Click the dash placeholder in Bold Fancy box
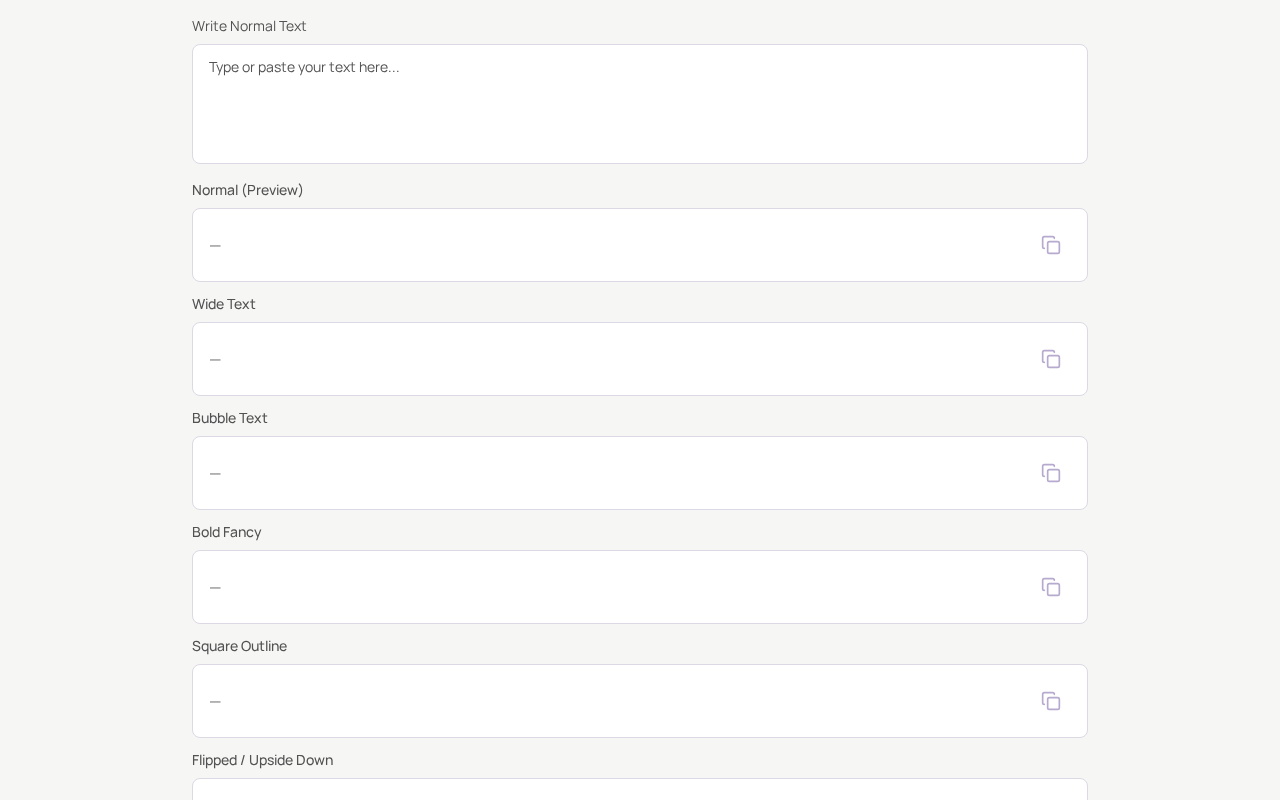This screenshot has height=800, width=1280. 215,588
